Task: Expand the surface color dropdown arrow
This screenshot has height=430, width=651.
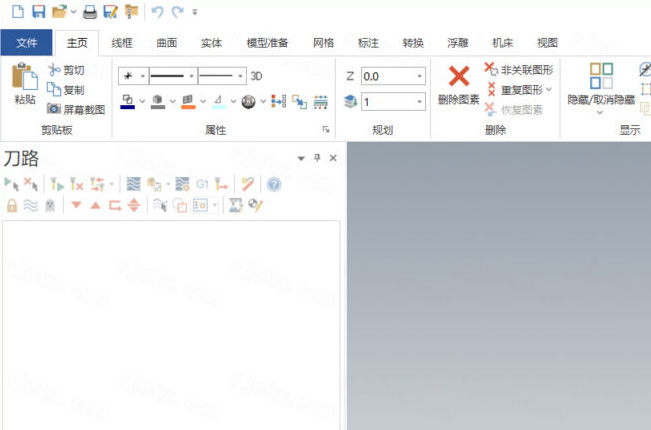Action: tap(203, 101)
